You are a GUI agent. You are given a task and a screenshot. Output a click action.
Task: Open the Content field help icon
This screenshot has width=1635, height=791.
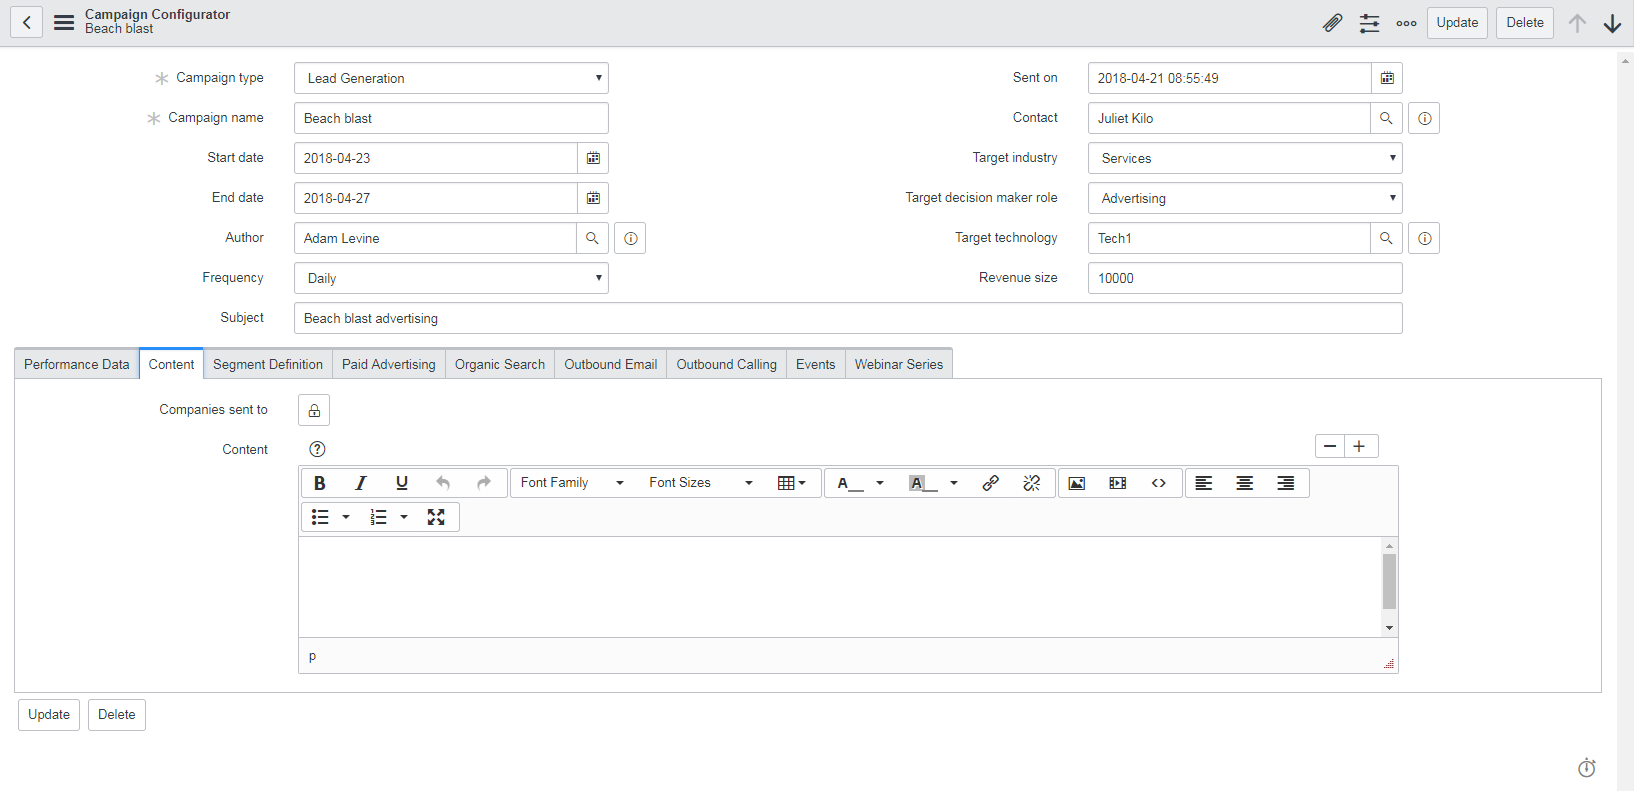[x=317, y=449]
